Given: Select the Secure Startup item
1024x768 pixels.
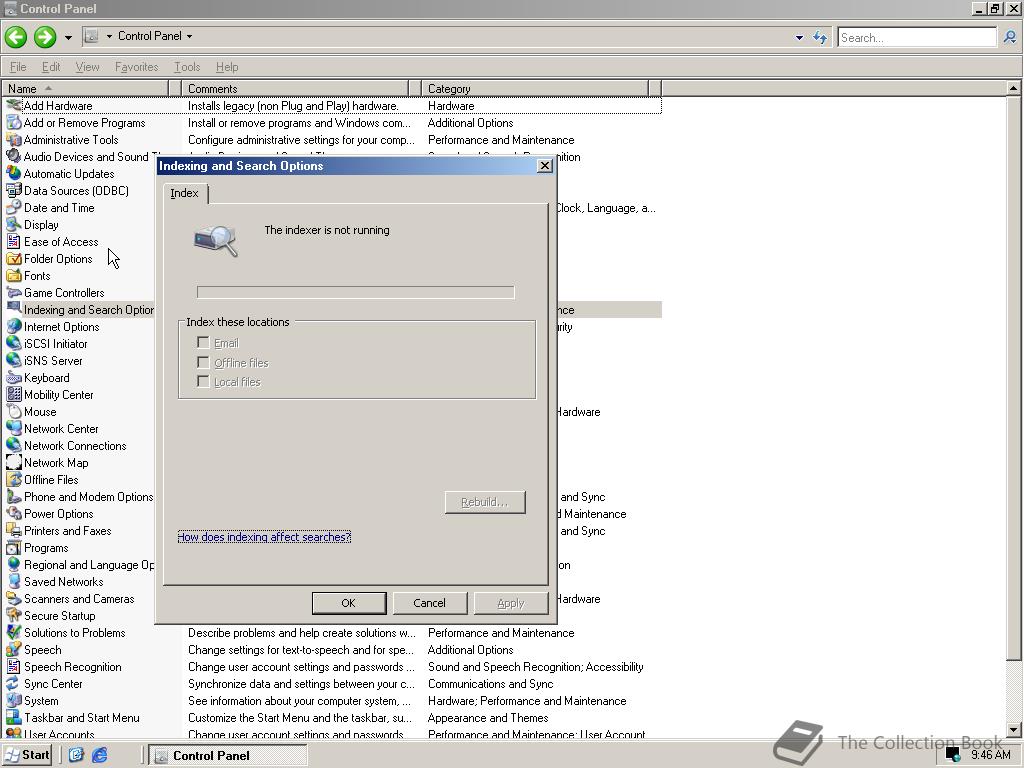Looking at the screenshot, I should tap(59, 616).
